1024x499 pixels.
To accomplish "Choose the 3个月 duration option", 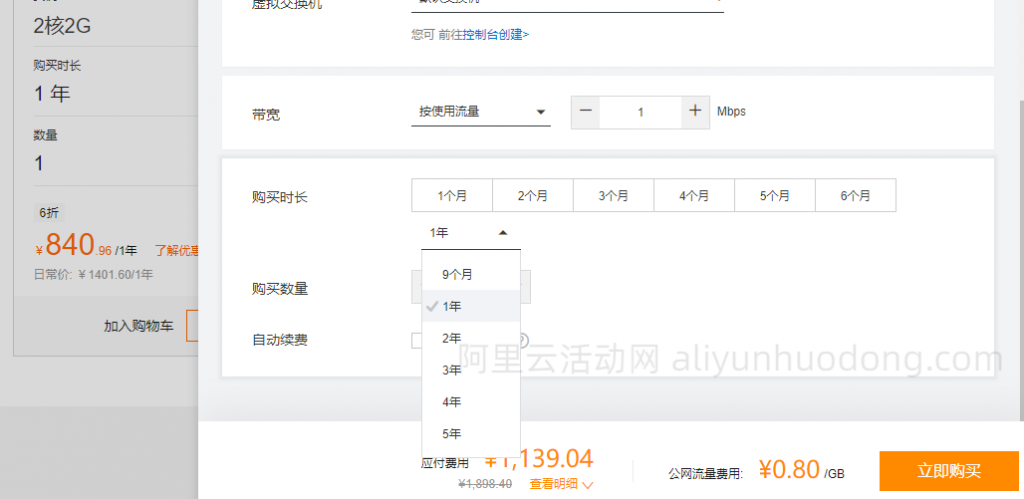I will [614, 196].
